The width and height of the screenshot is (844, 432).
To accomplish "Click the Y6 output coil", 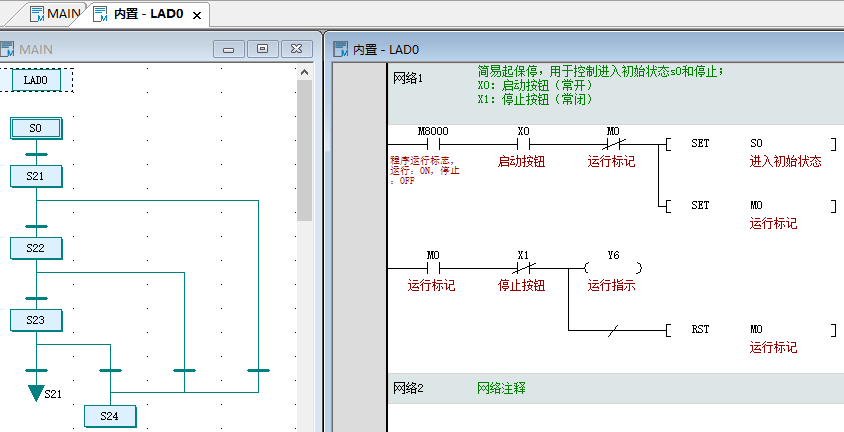I will [x=612, y=268].
